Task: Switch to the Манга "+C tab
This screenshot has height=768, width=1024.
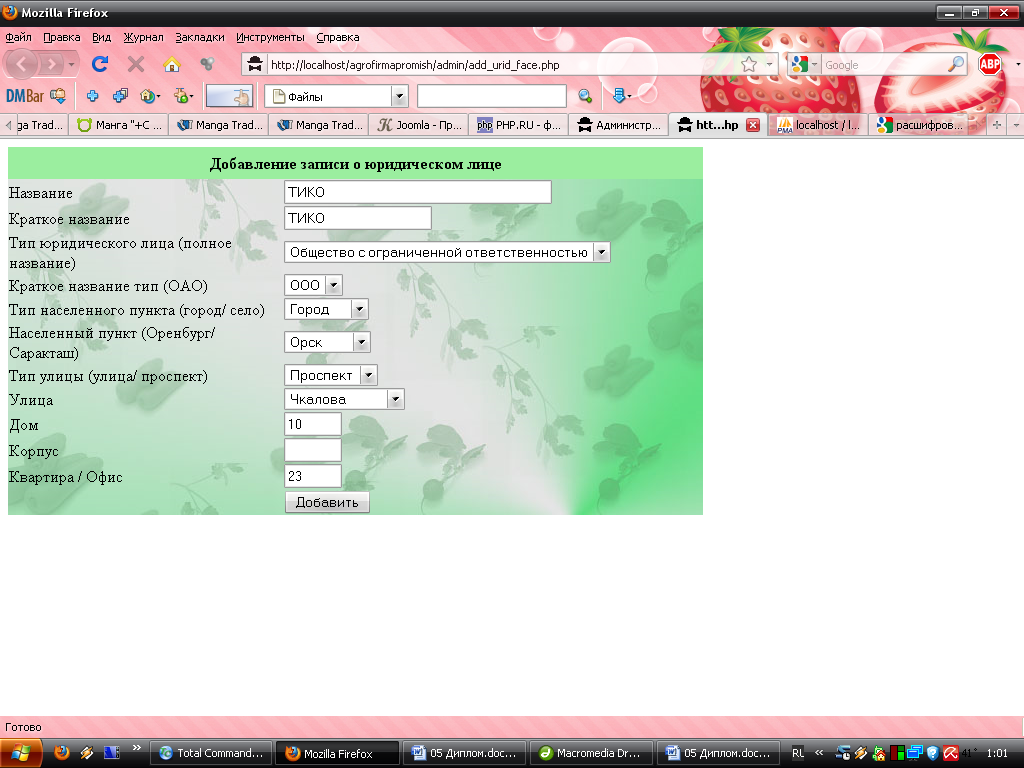Action: tap(119, 125)
